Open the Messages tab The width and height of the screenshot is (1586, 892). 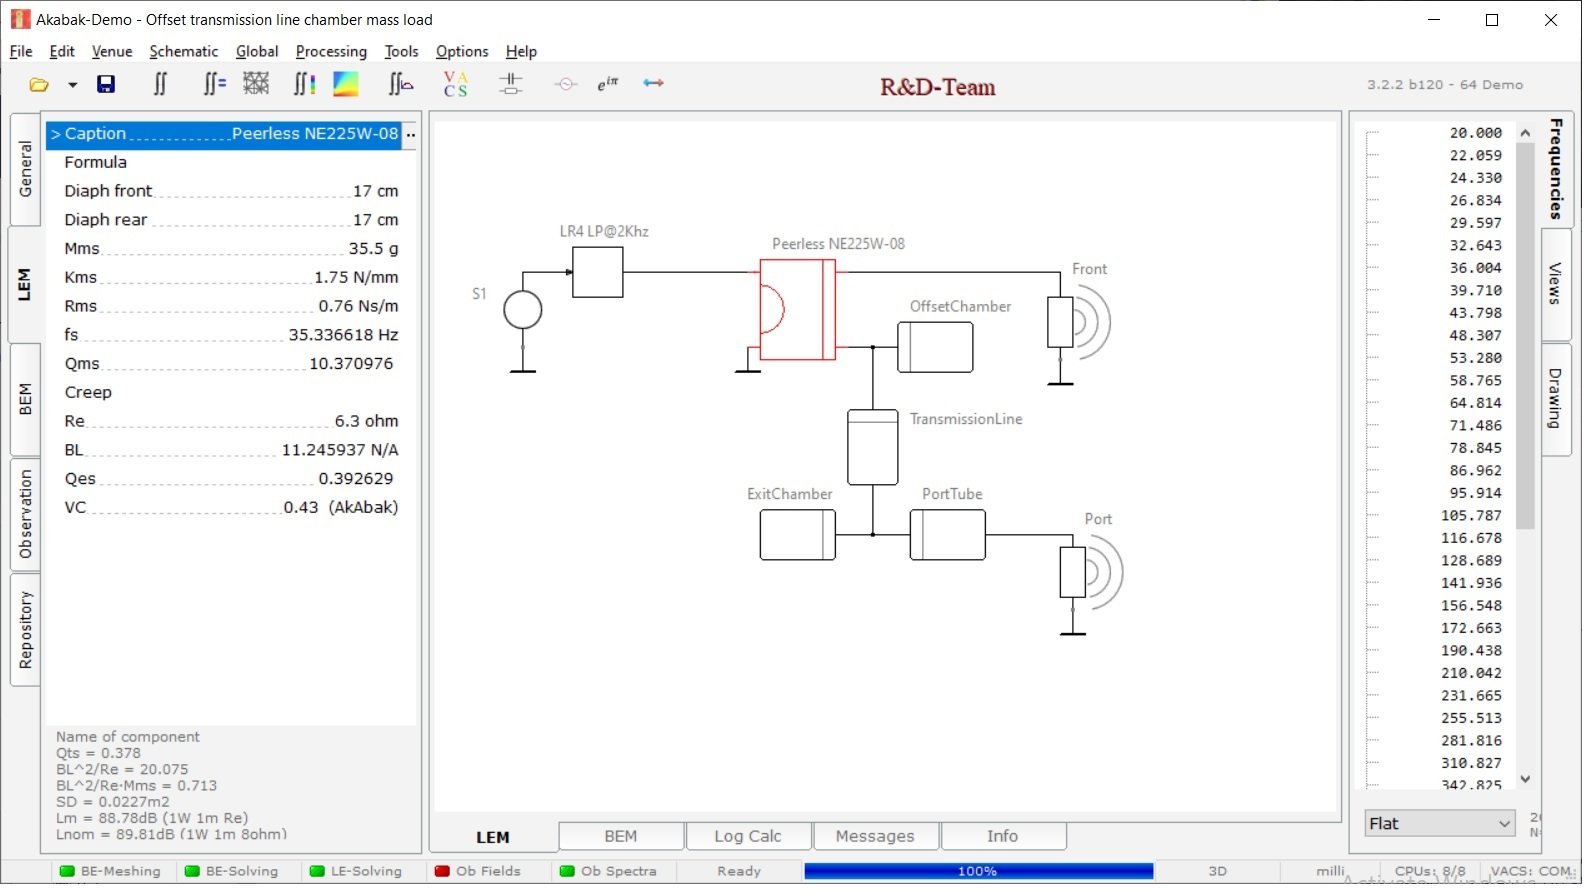pyautogui.click(x=875, y=836)
